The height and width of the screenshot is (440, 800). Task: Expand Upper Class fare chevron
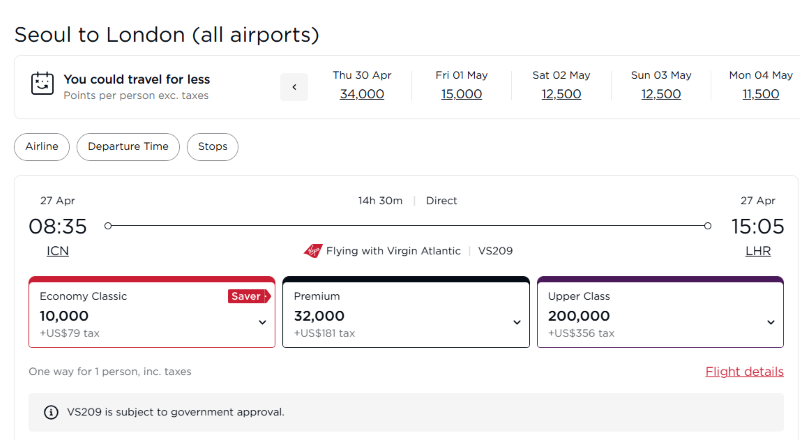771,322
